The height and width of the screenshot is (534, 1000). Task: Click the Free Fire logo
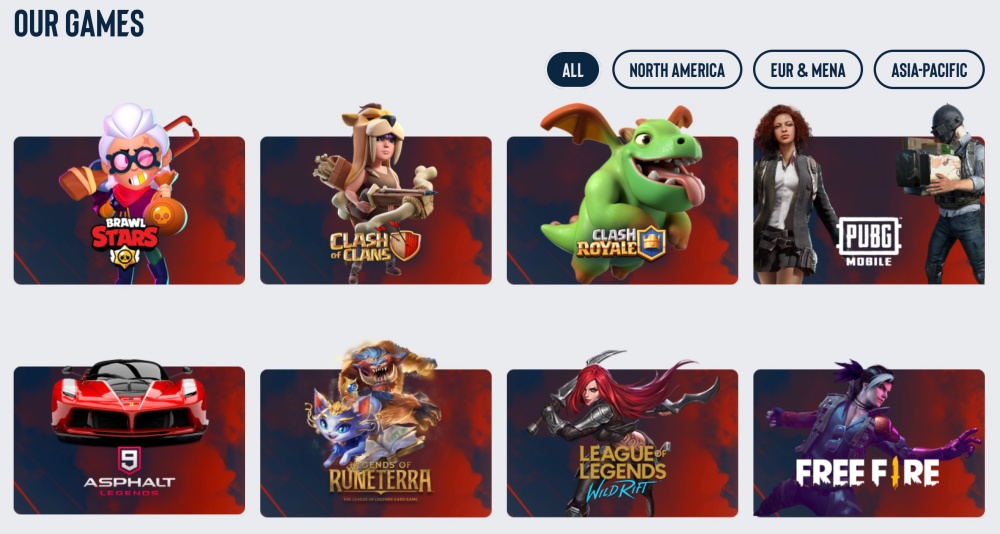[x=867, y=473]
